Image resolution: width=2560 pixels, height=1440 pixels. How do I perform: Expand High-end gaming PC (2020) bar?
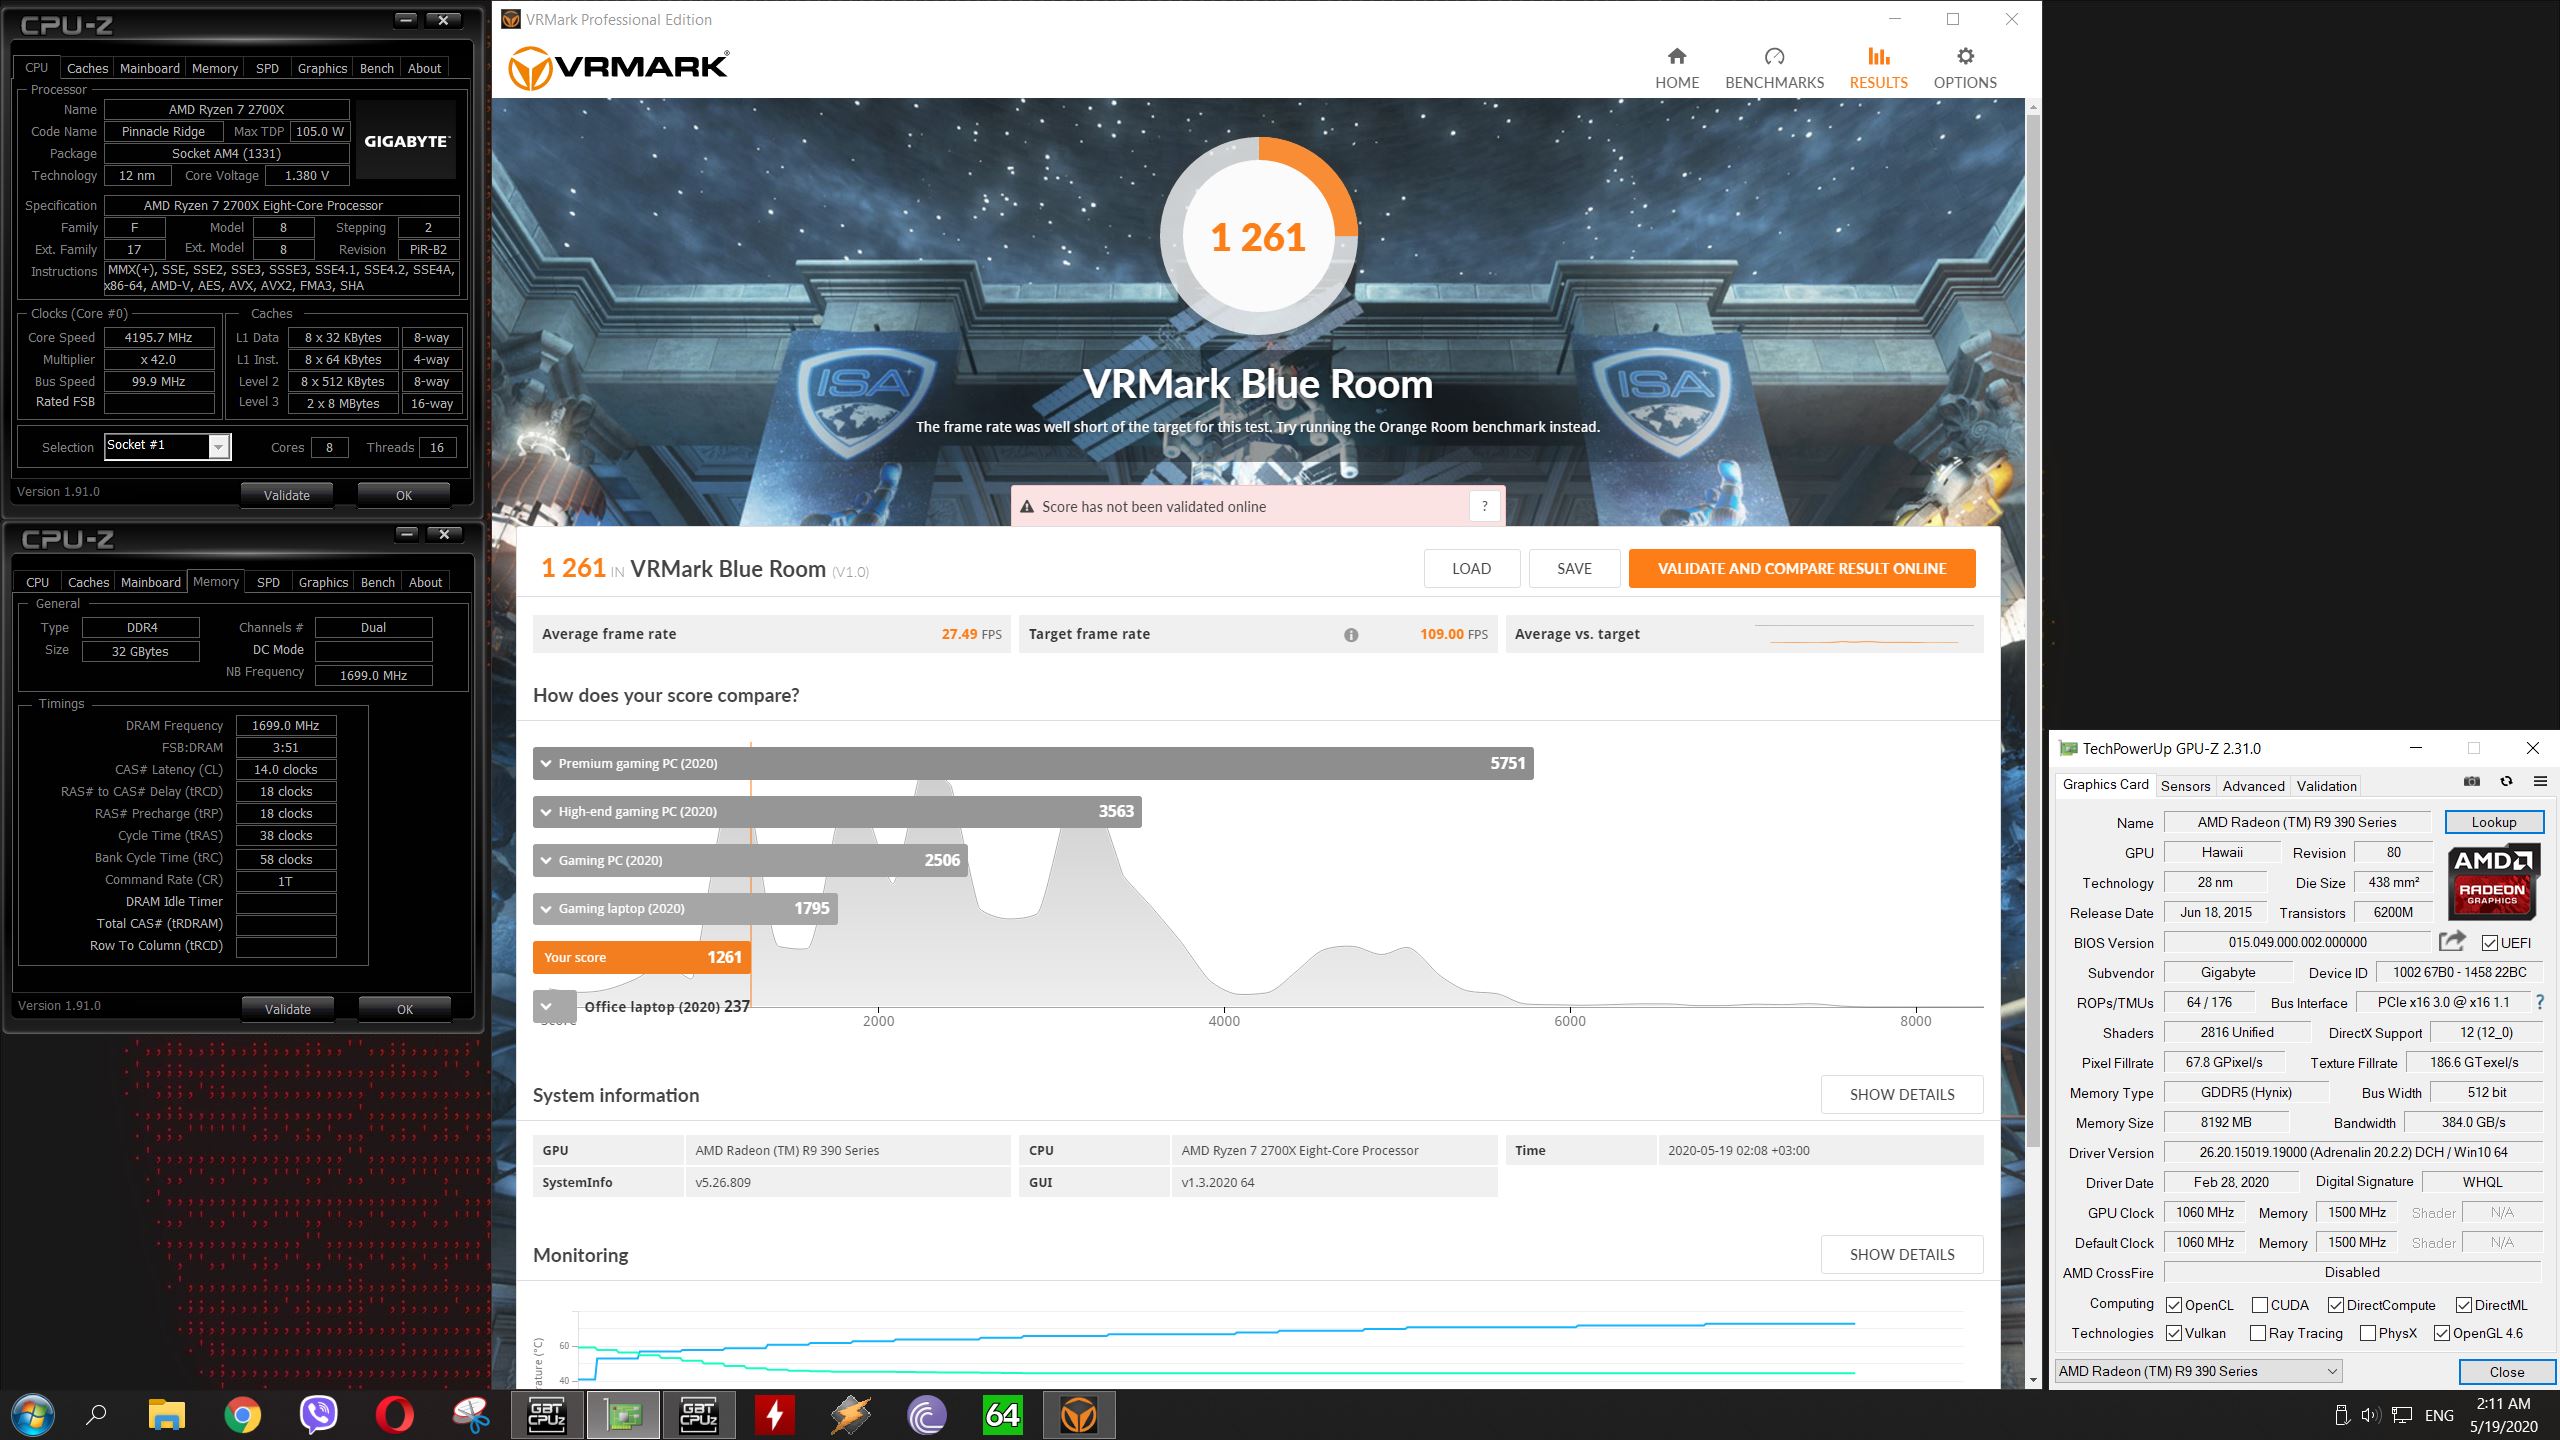click(837, 811)
